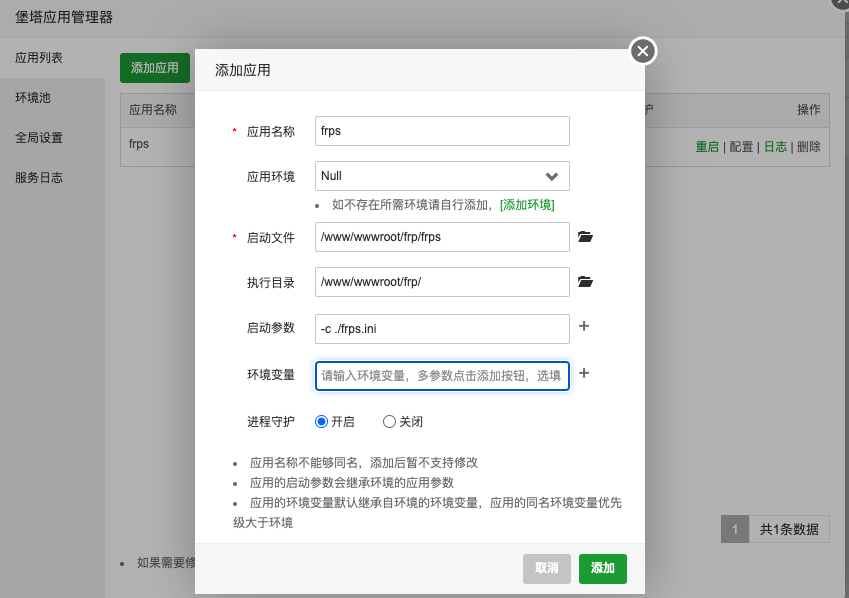Image resolution: width=849 pixels, height=598 pixels.
Task: Open 应用列表 tab in sidebar
Action: coord(39,58)
